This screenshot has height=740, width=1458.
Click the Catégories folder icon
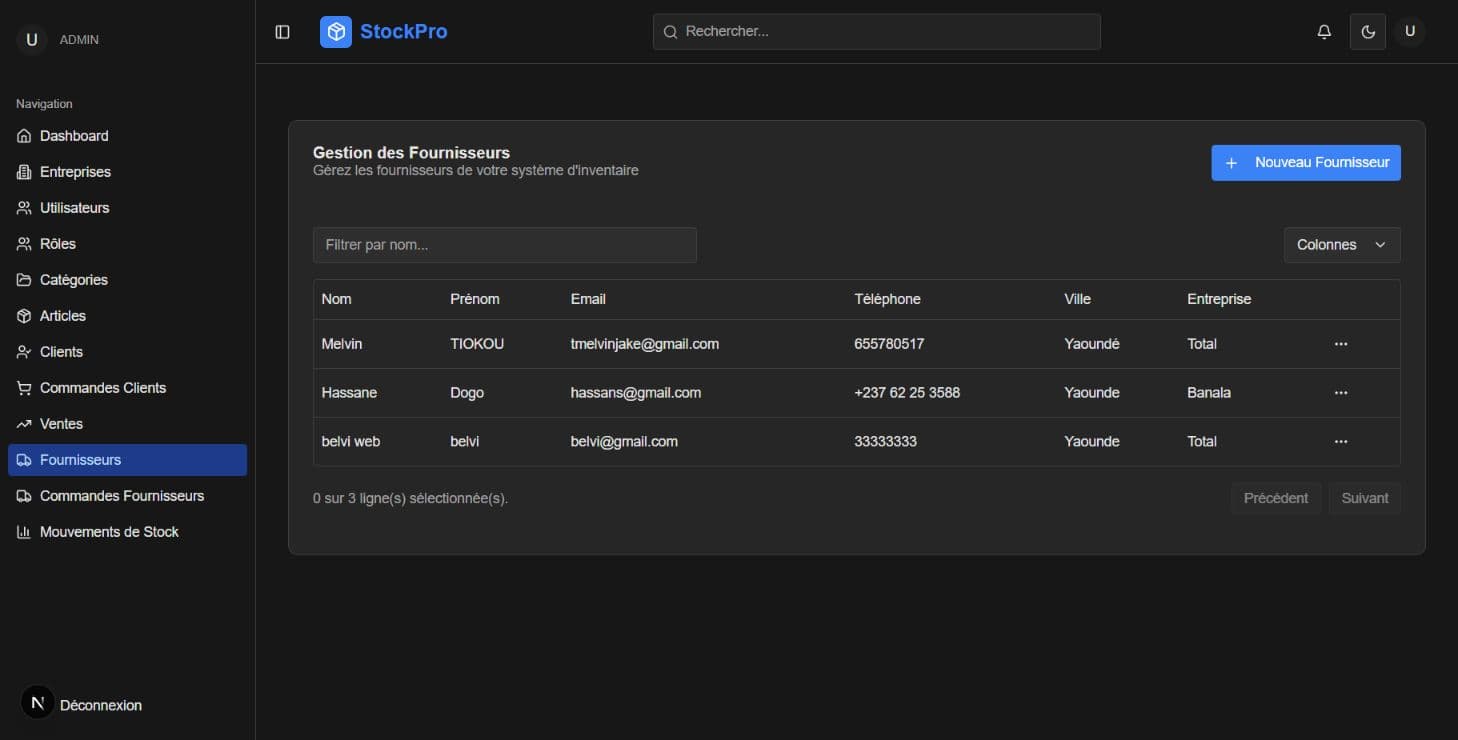coord(24,280)
